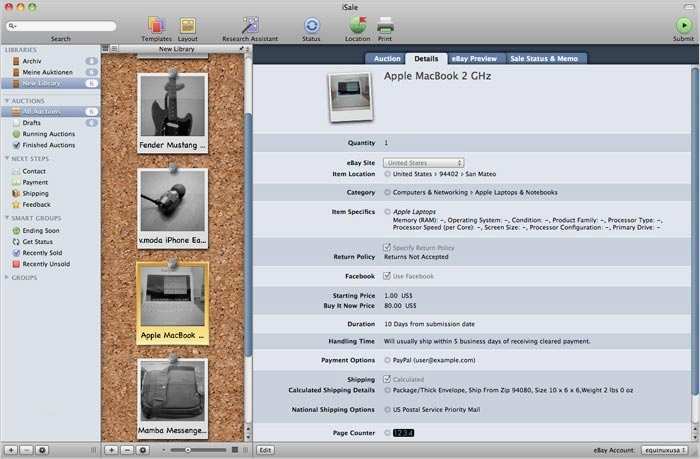
Task: Open the Templates toolbar icon
Action: 156,25
